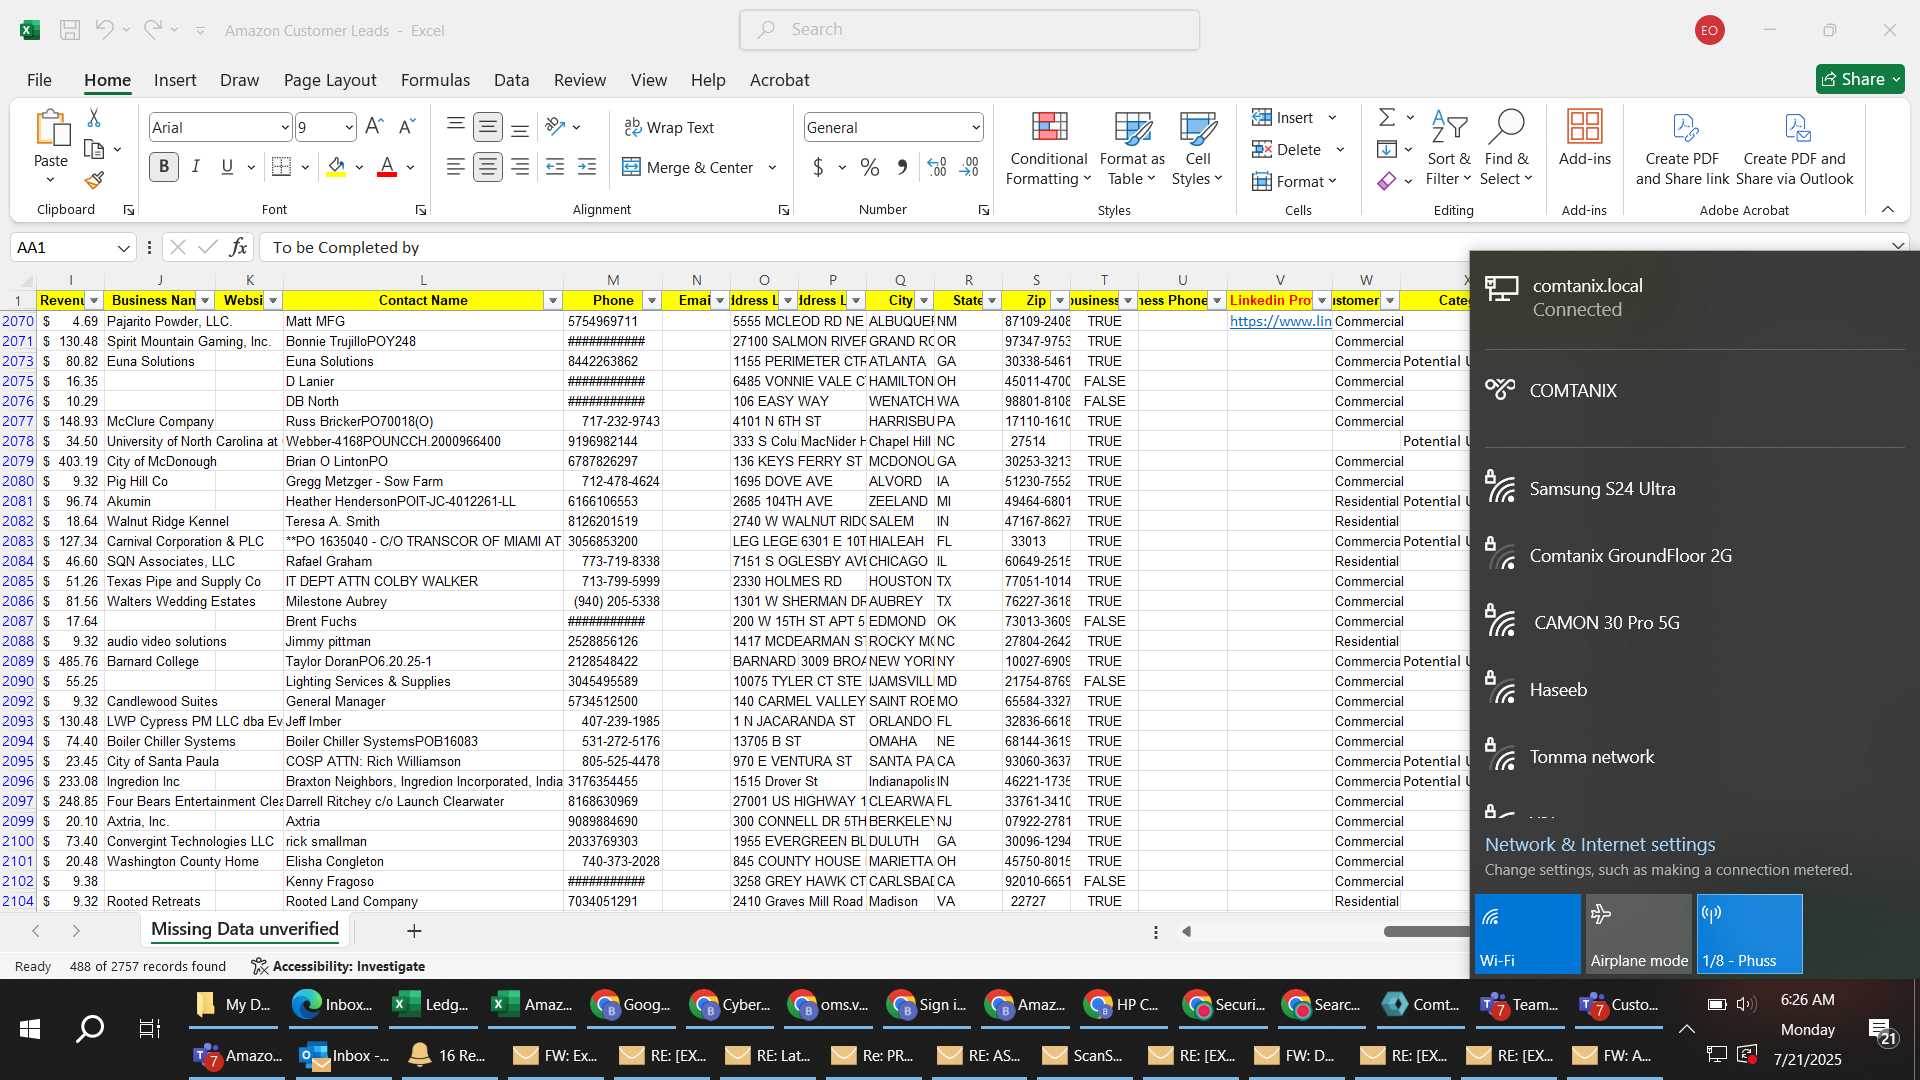Click the Insert Function fx icon
Screen dimensions: 1920x1080
click(238, 247)
